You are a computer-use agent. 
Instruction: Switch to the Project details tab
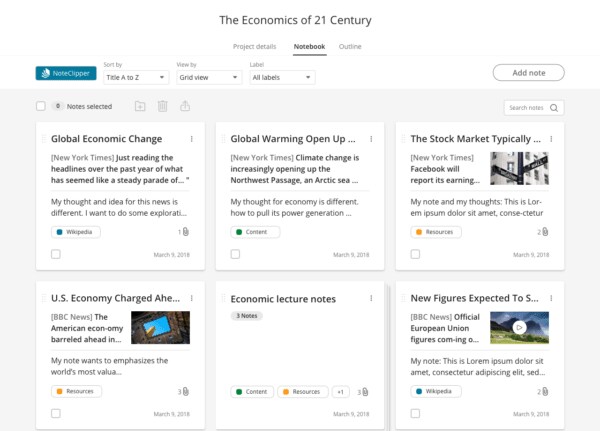pos(254,46)
